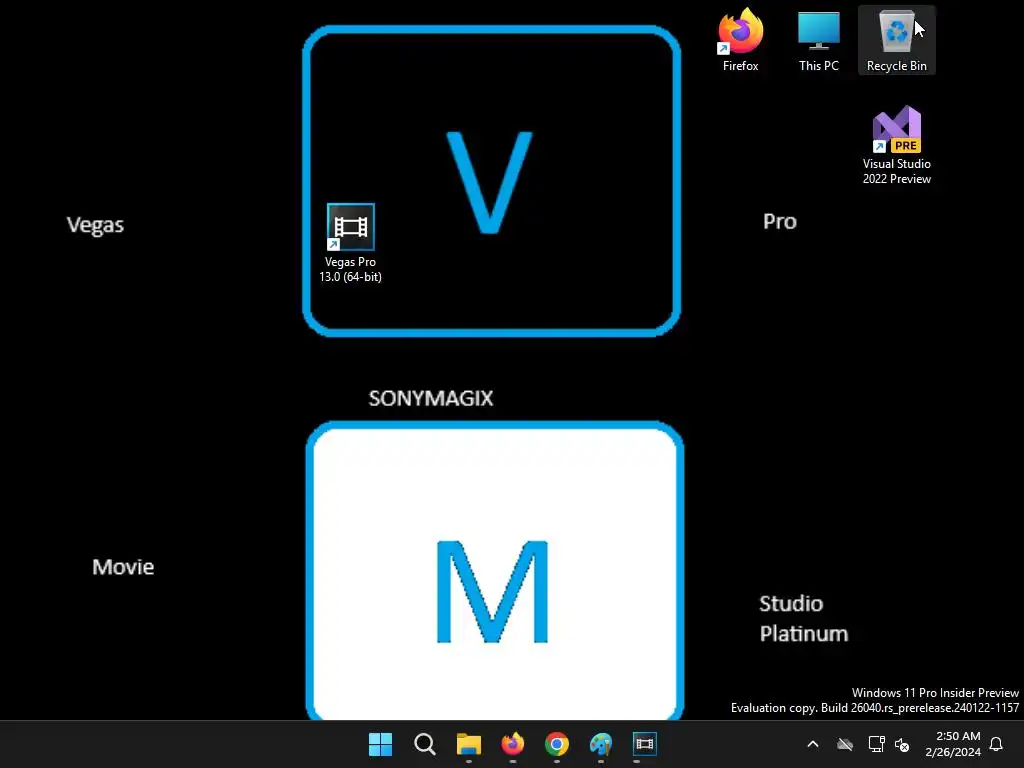
Task: Click the muted volume tray icon
Action: click(x=902, y=744)
